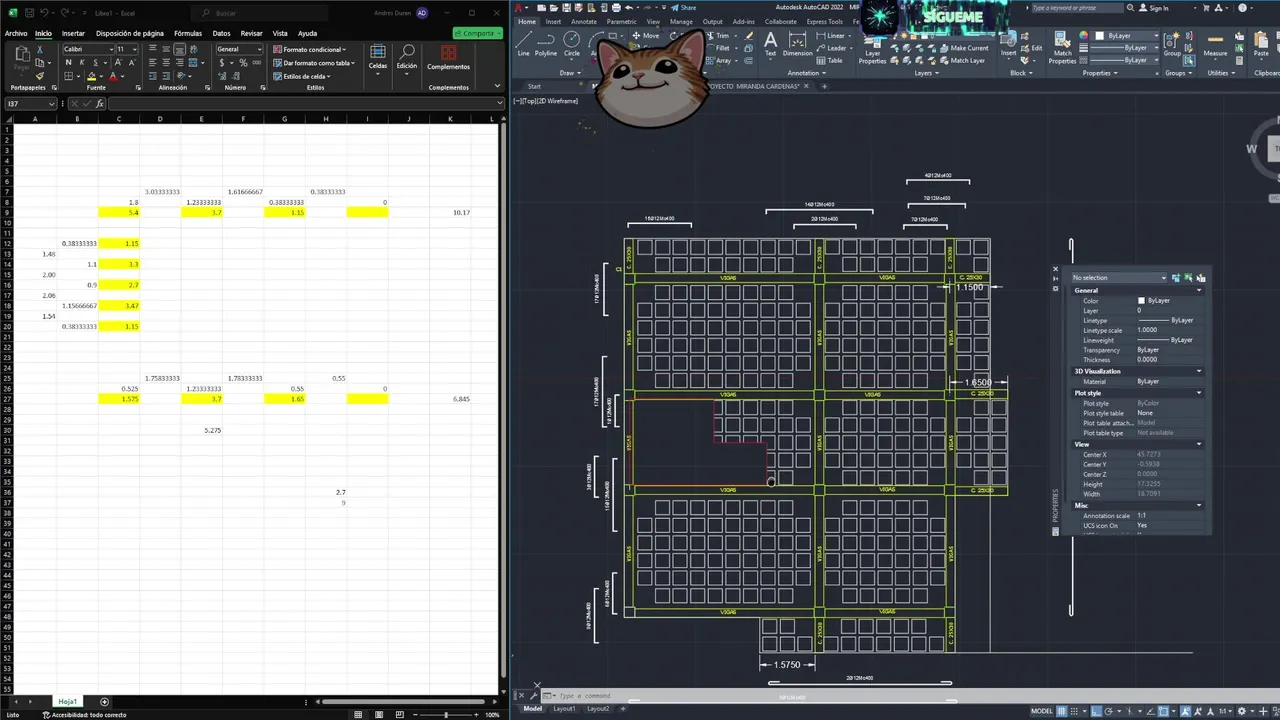Click the Table tool in Annotation panel
This screenshot has height=720, width=1280.
tap(828, 60)
